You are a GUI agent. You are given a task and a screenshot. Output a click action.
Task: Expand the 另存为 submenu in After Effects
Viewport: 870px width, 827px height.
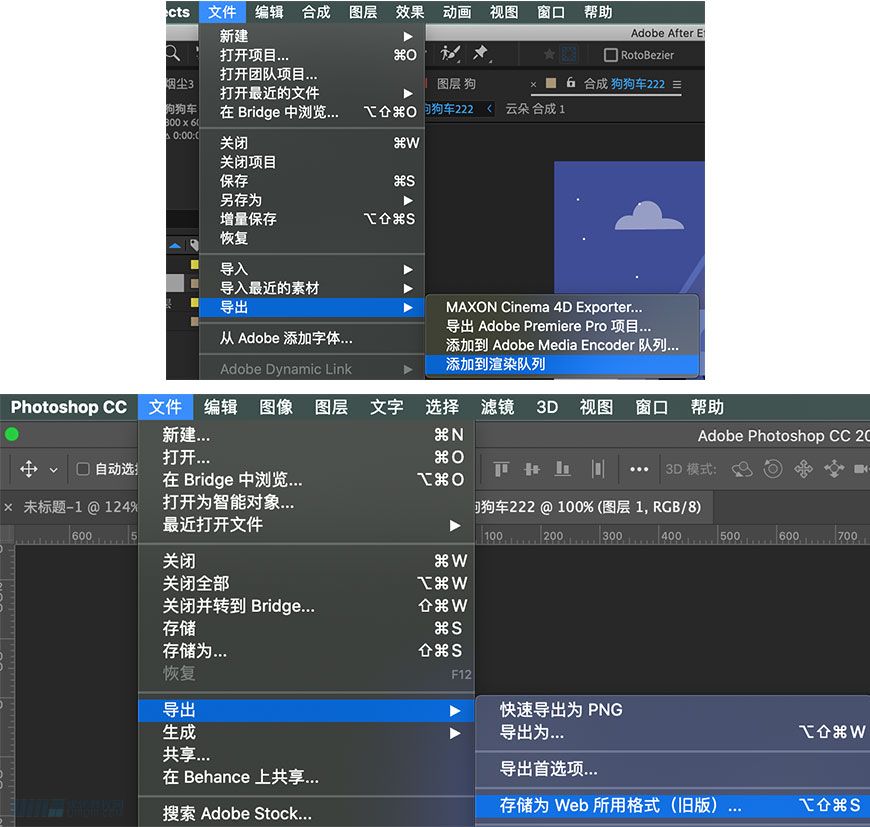tap(408, 200)
